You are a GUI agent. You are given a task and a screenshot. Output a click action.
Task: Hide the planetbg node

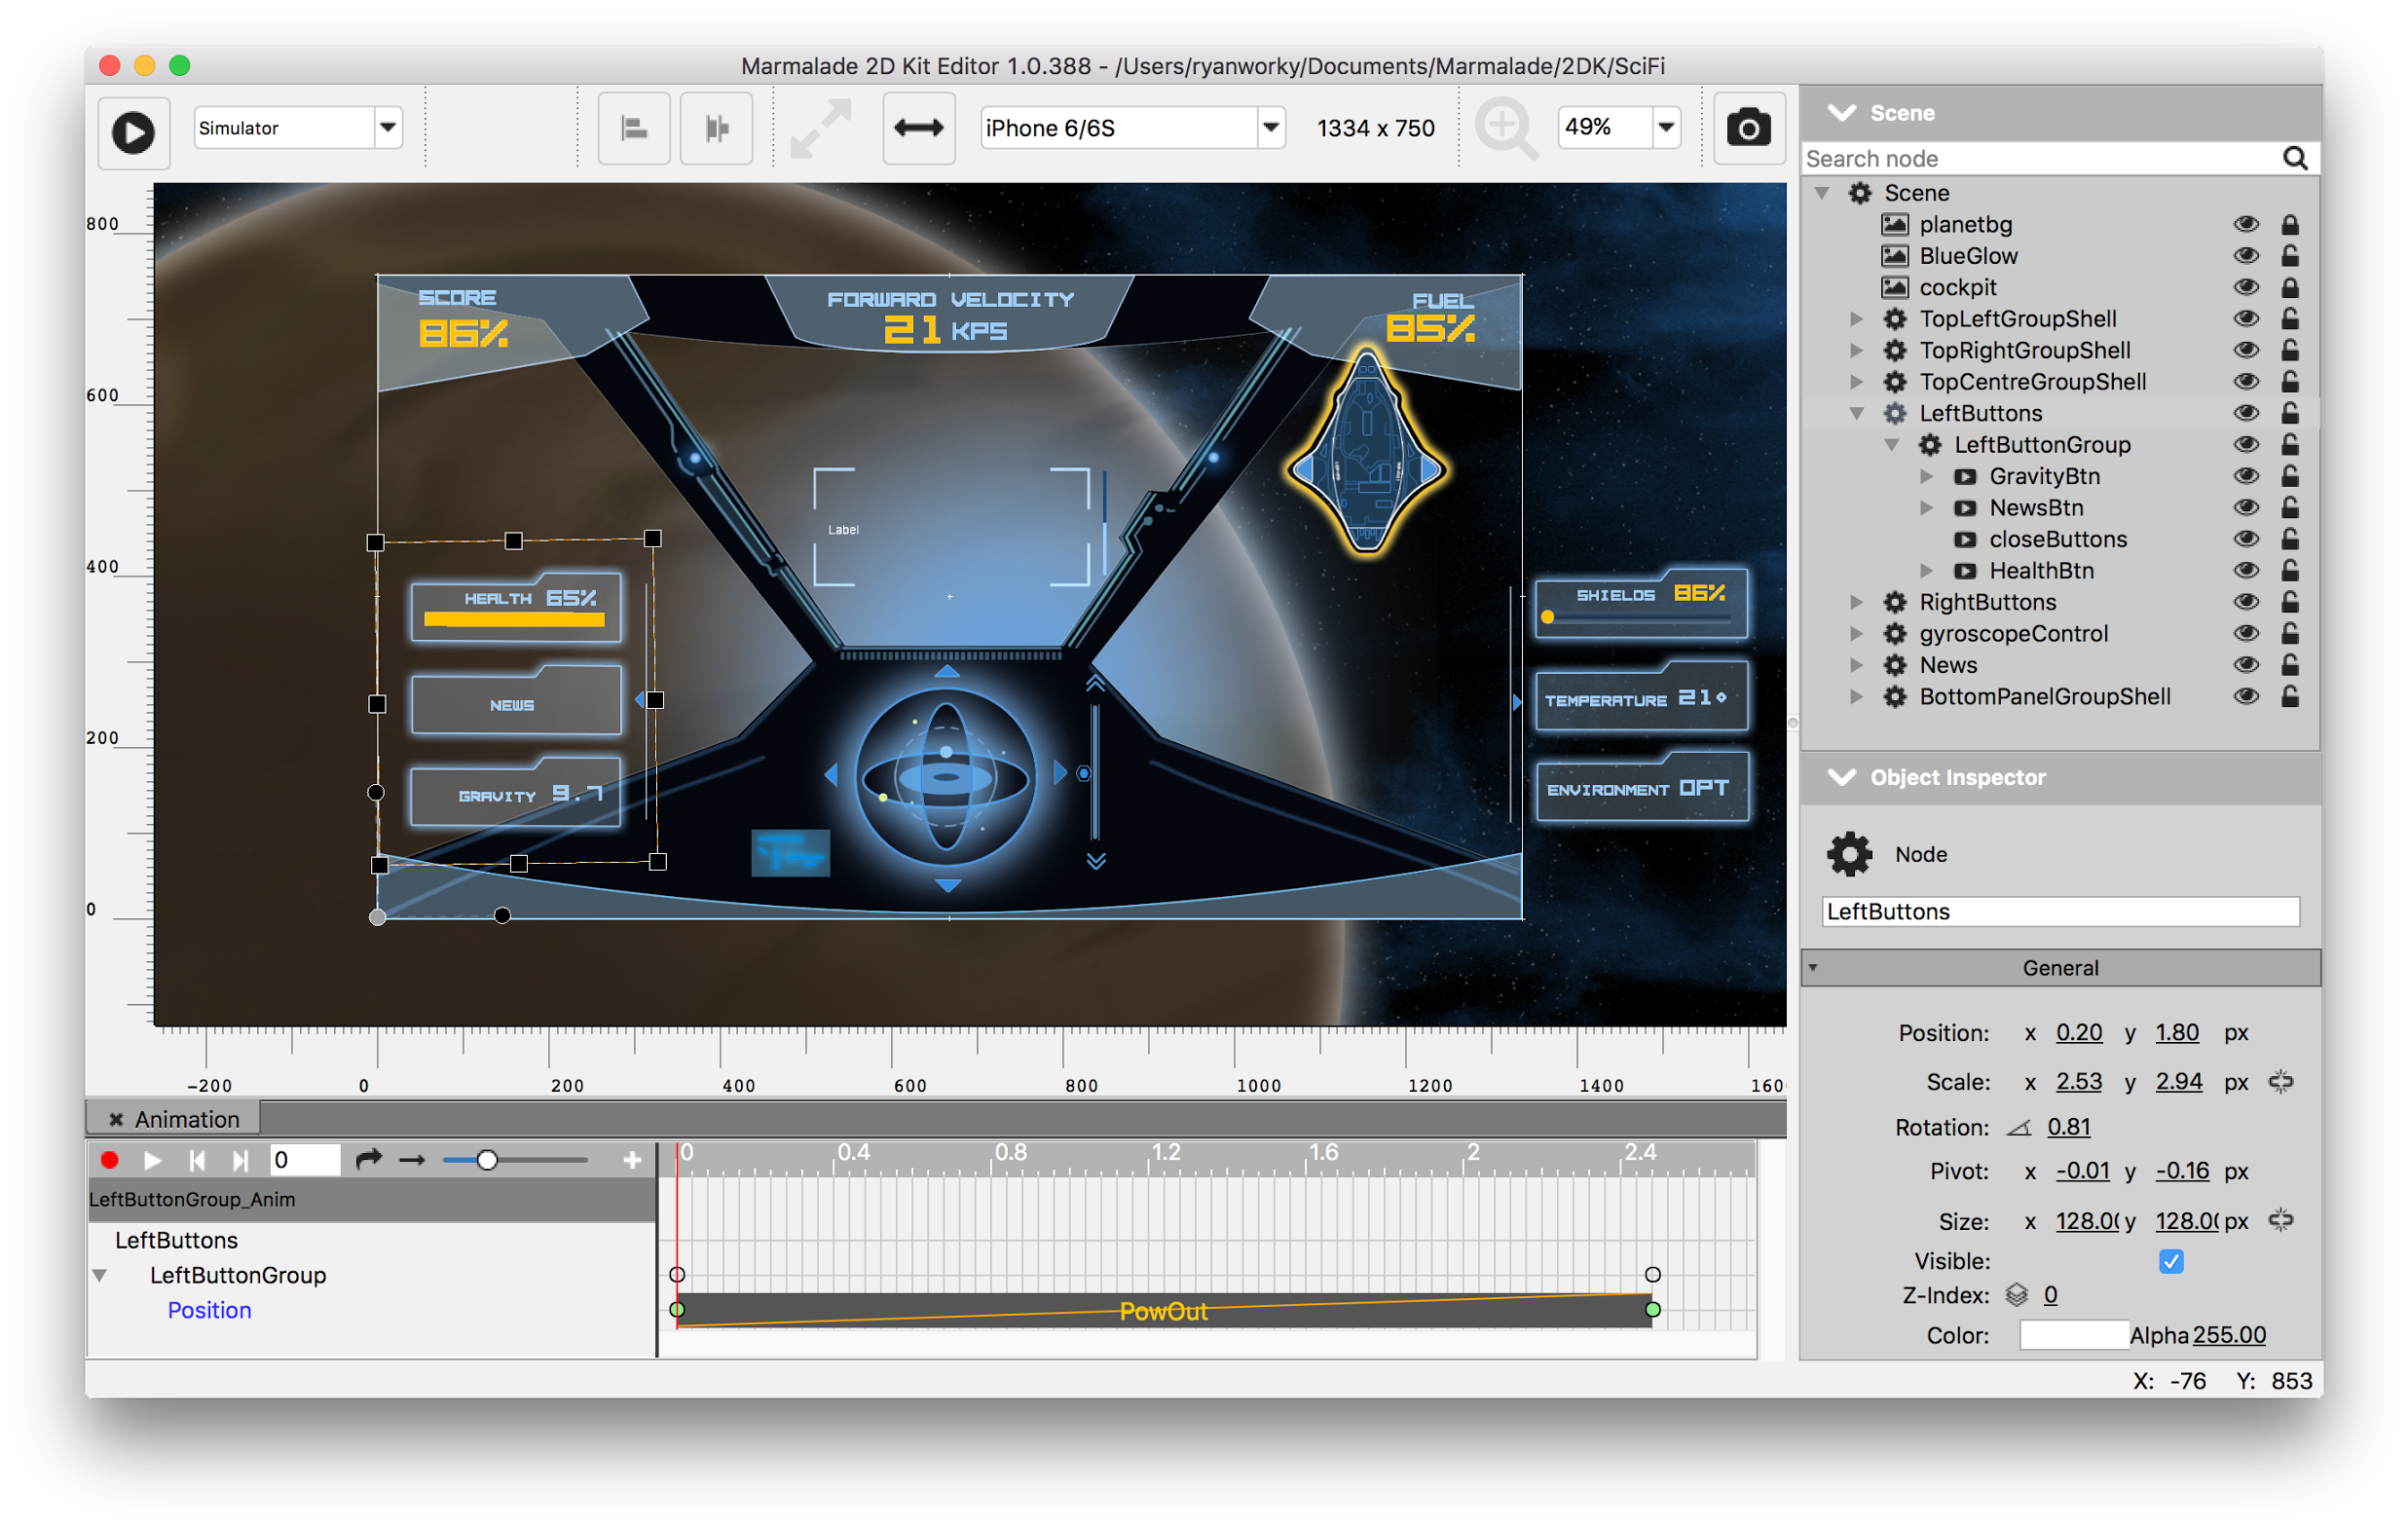(x=2246, y=224)
